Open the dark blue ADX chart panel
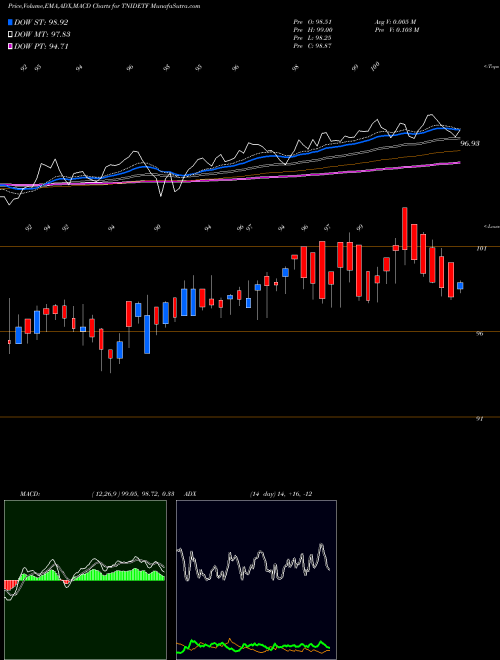The image size is (500, 660). [x=256, y=580]
